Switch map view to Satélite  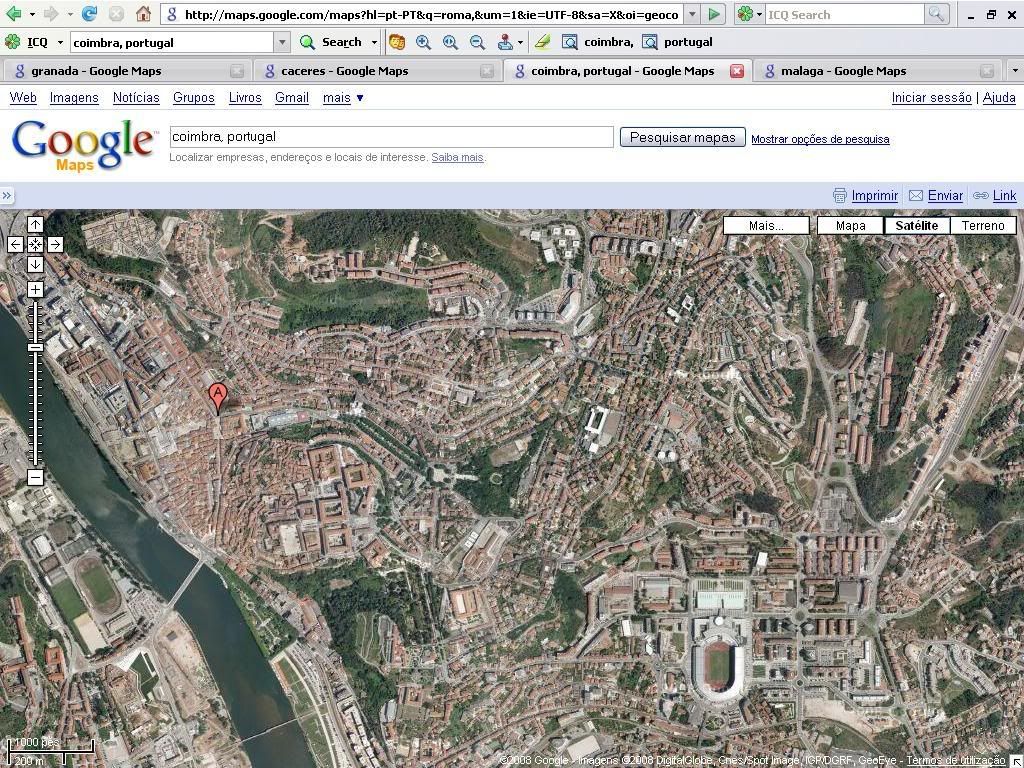916,225
